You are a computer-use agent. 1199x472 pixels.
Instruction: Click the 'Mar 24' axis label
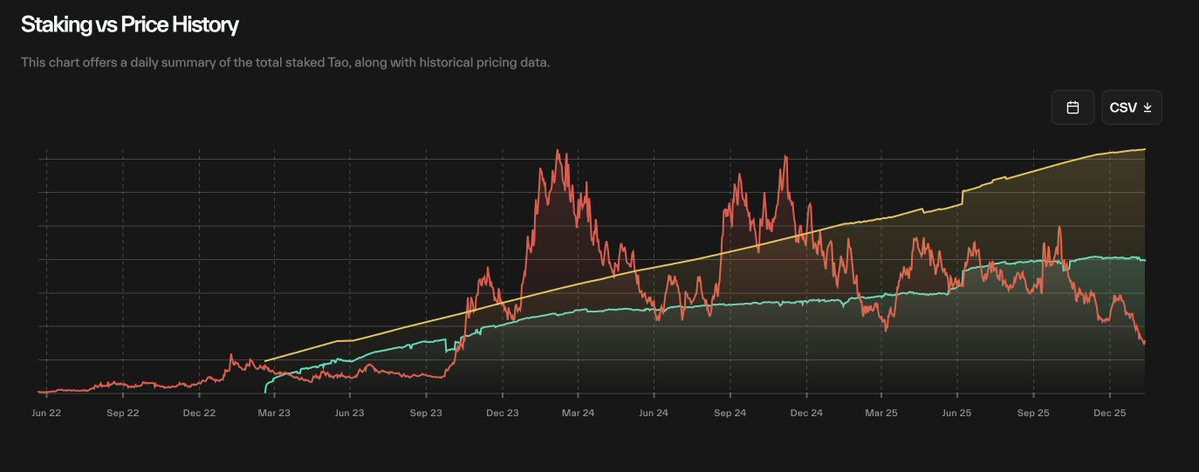point(577,412)
